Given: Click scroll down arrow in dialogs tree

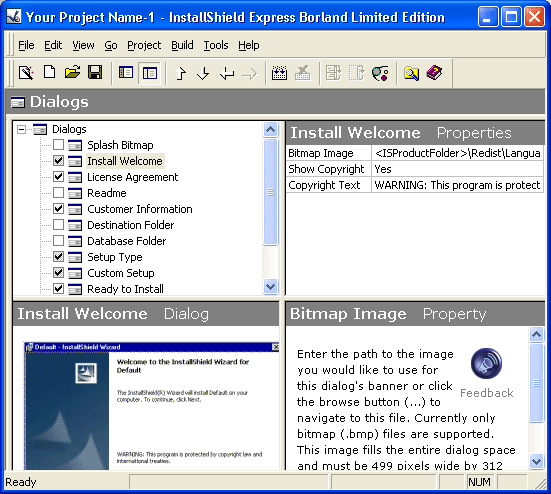Looking at the screenshot, I should (271, 286).
